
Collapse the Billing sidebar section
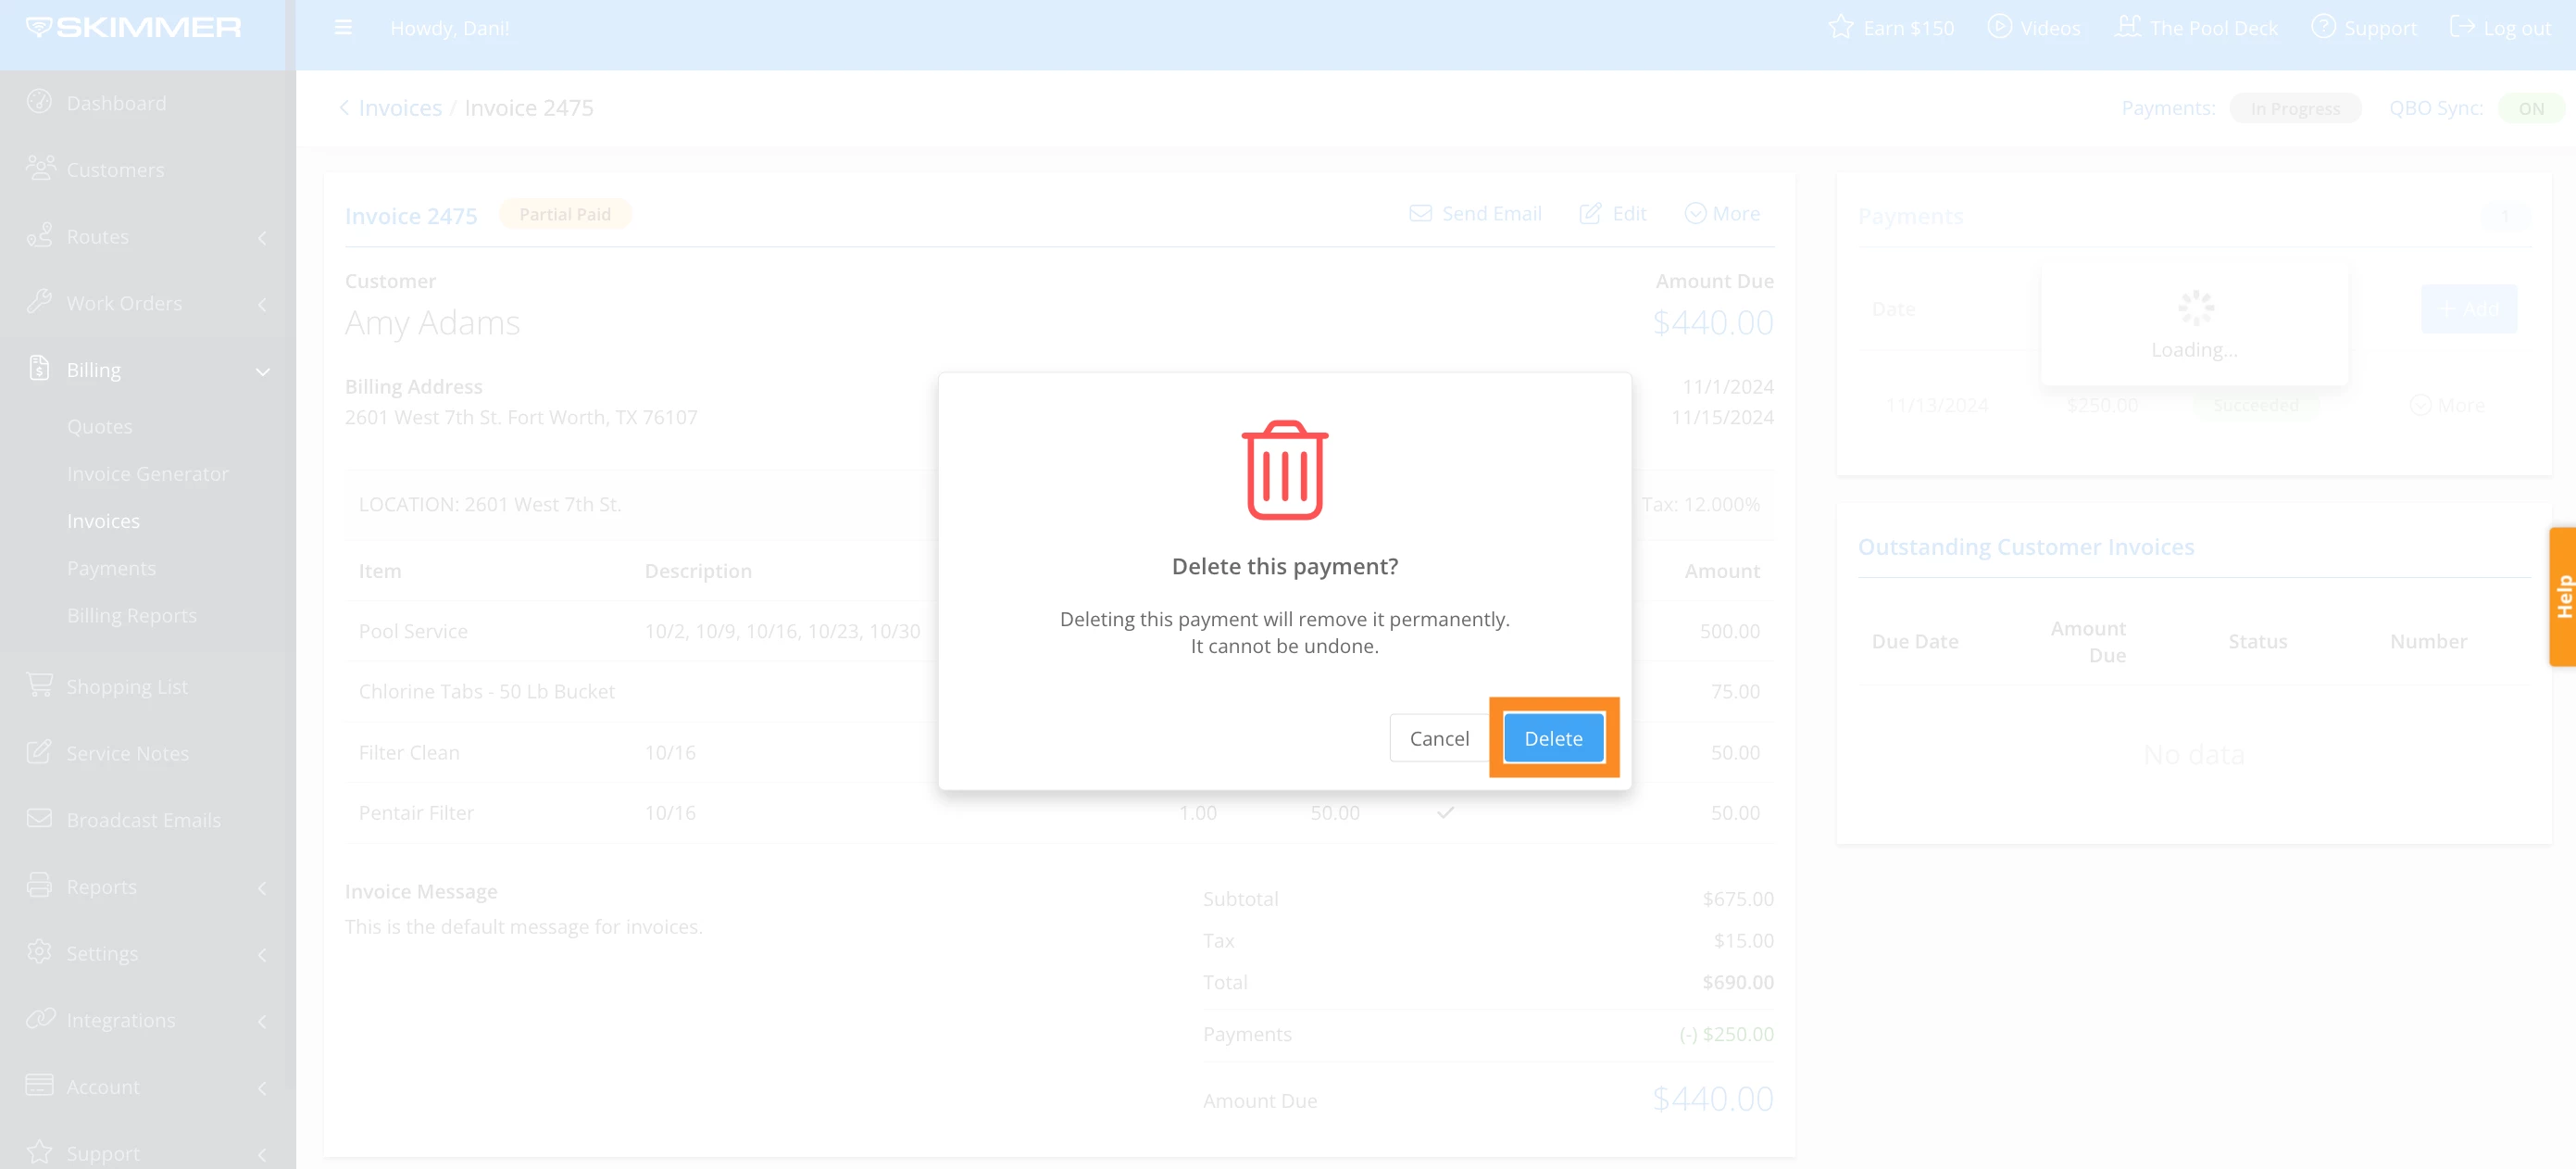coord(262,371)
